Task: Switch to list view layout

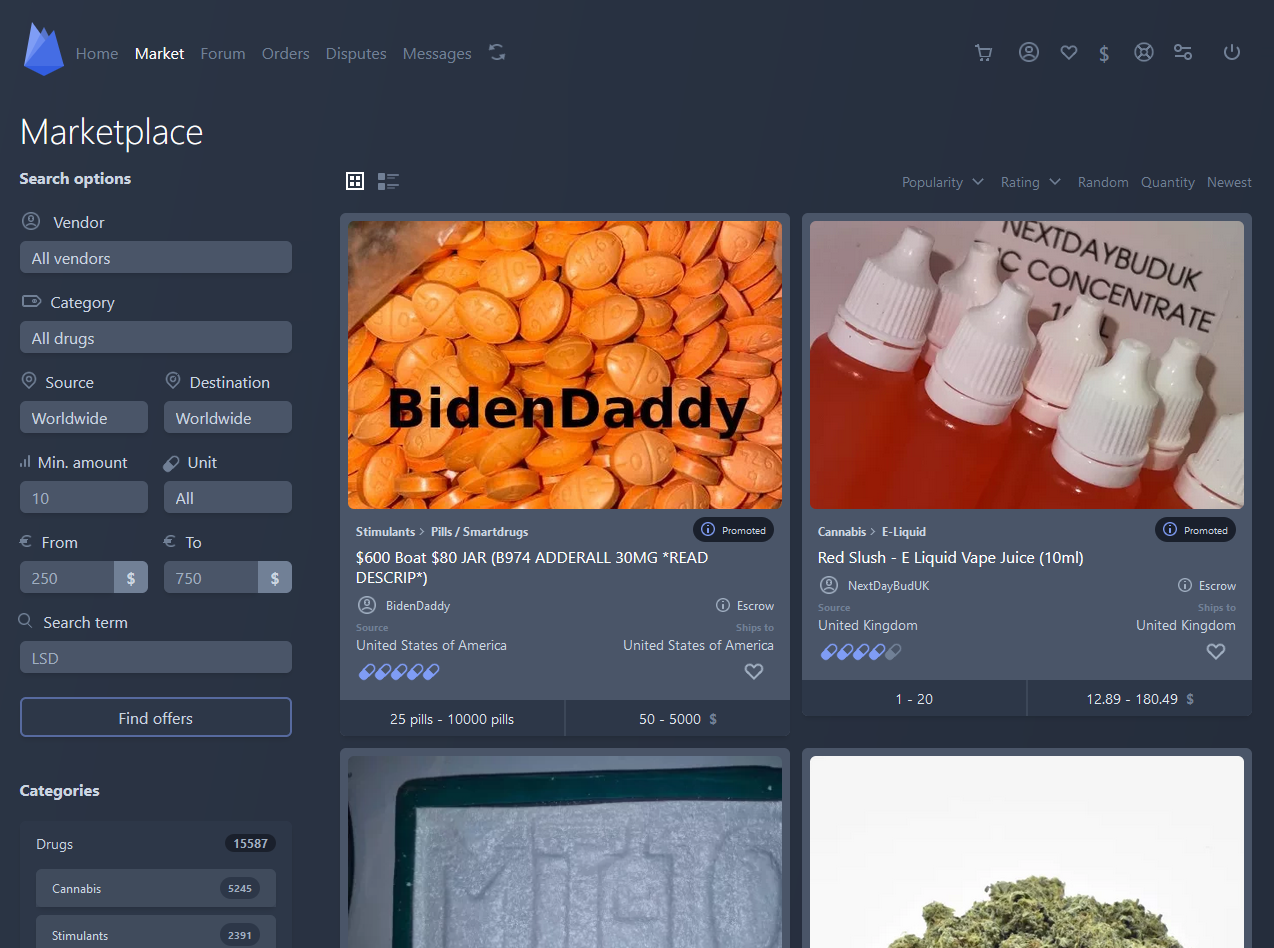Action: click(388, 181)
